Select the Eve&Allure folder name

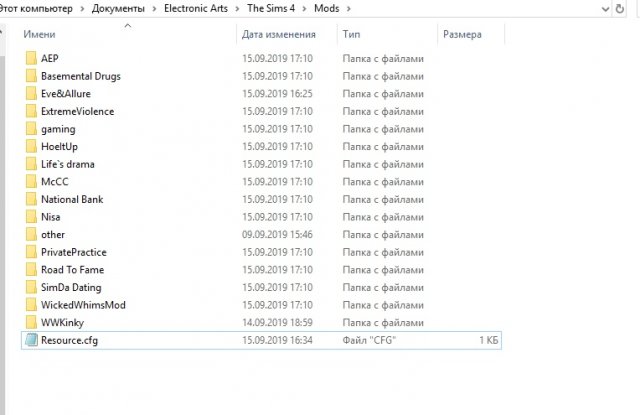tap(66, 93)
